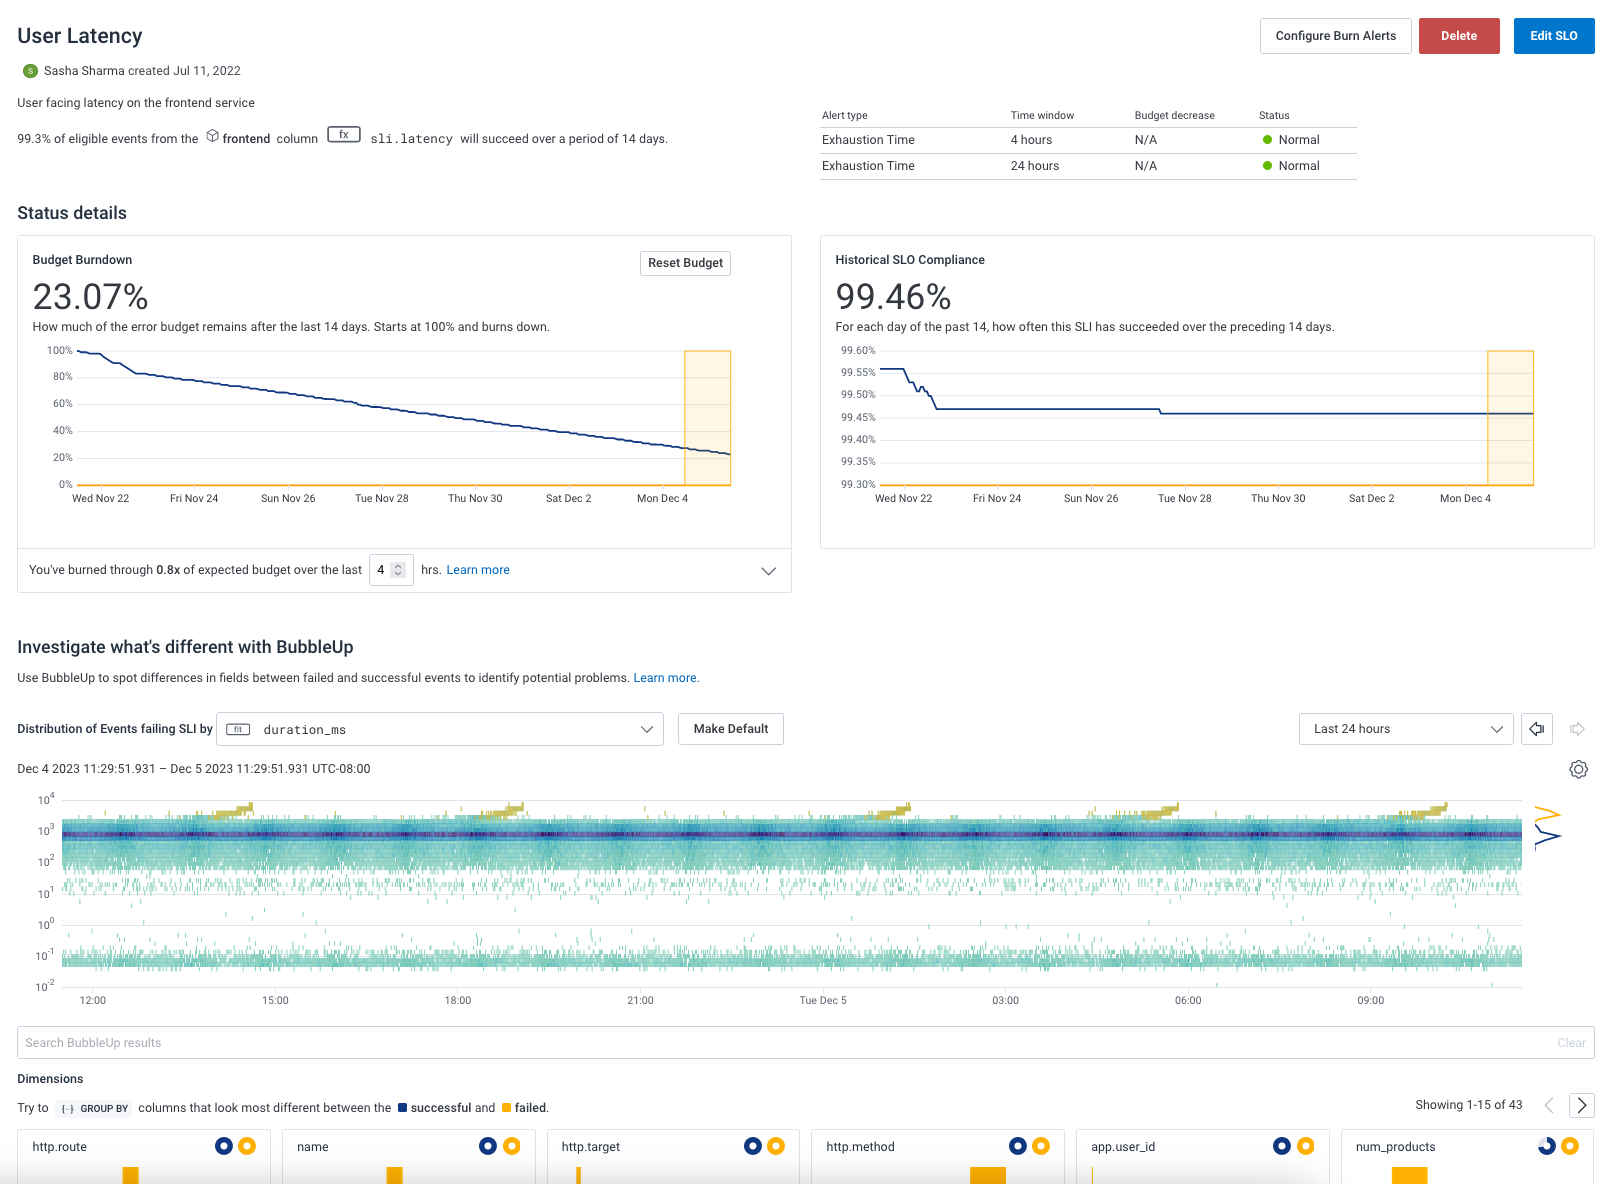The width and height of the screenshot is (1612, 1184).
Task: Click the blue successful ring on name card
Action: [488, 1146]
